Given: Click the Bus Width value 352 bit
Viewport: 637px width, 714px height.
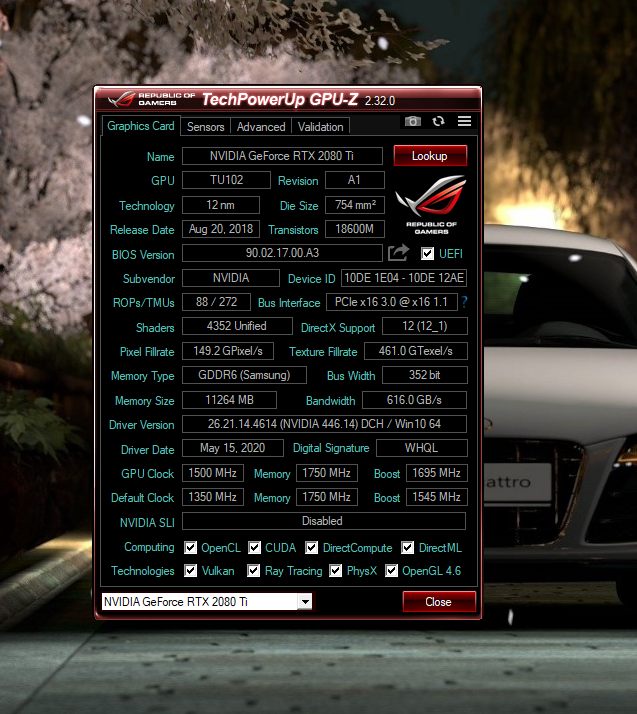Looking at the screenshot, I should coord(425,375).
